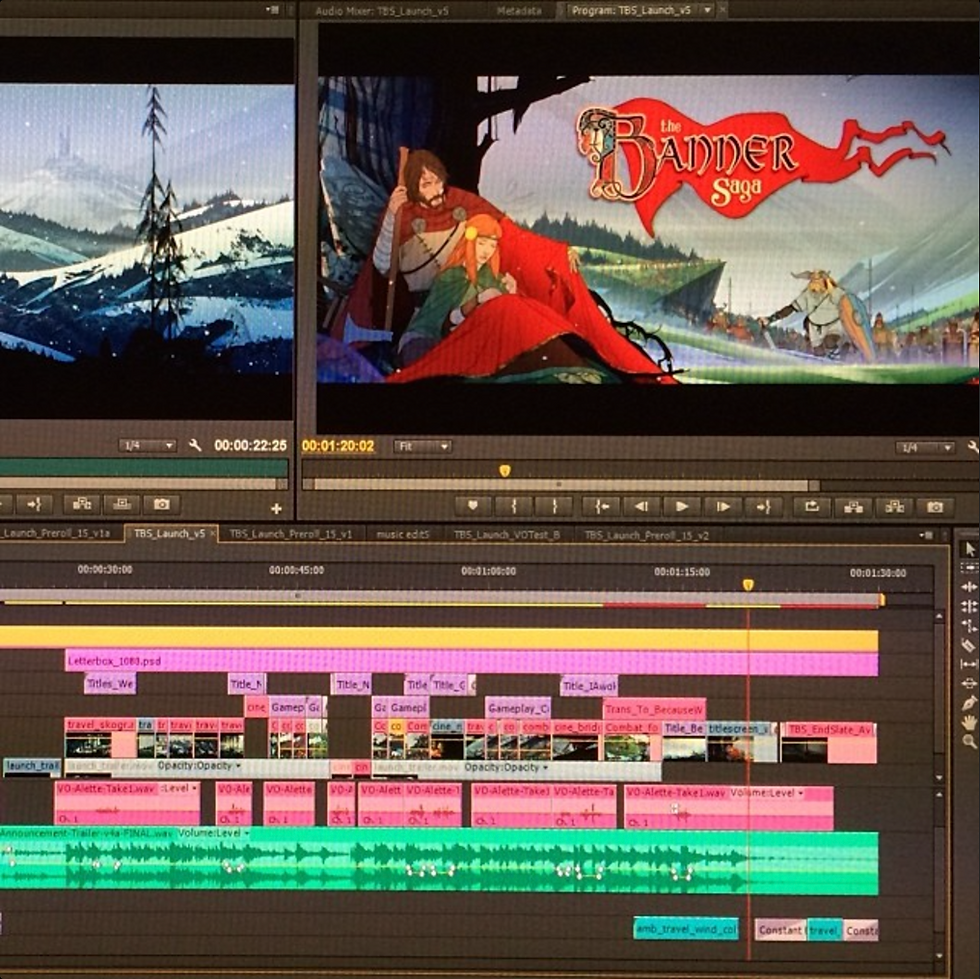980x979 pixels.
Task: Select the Slip tool
Action: click(x=969, y=665)
